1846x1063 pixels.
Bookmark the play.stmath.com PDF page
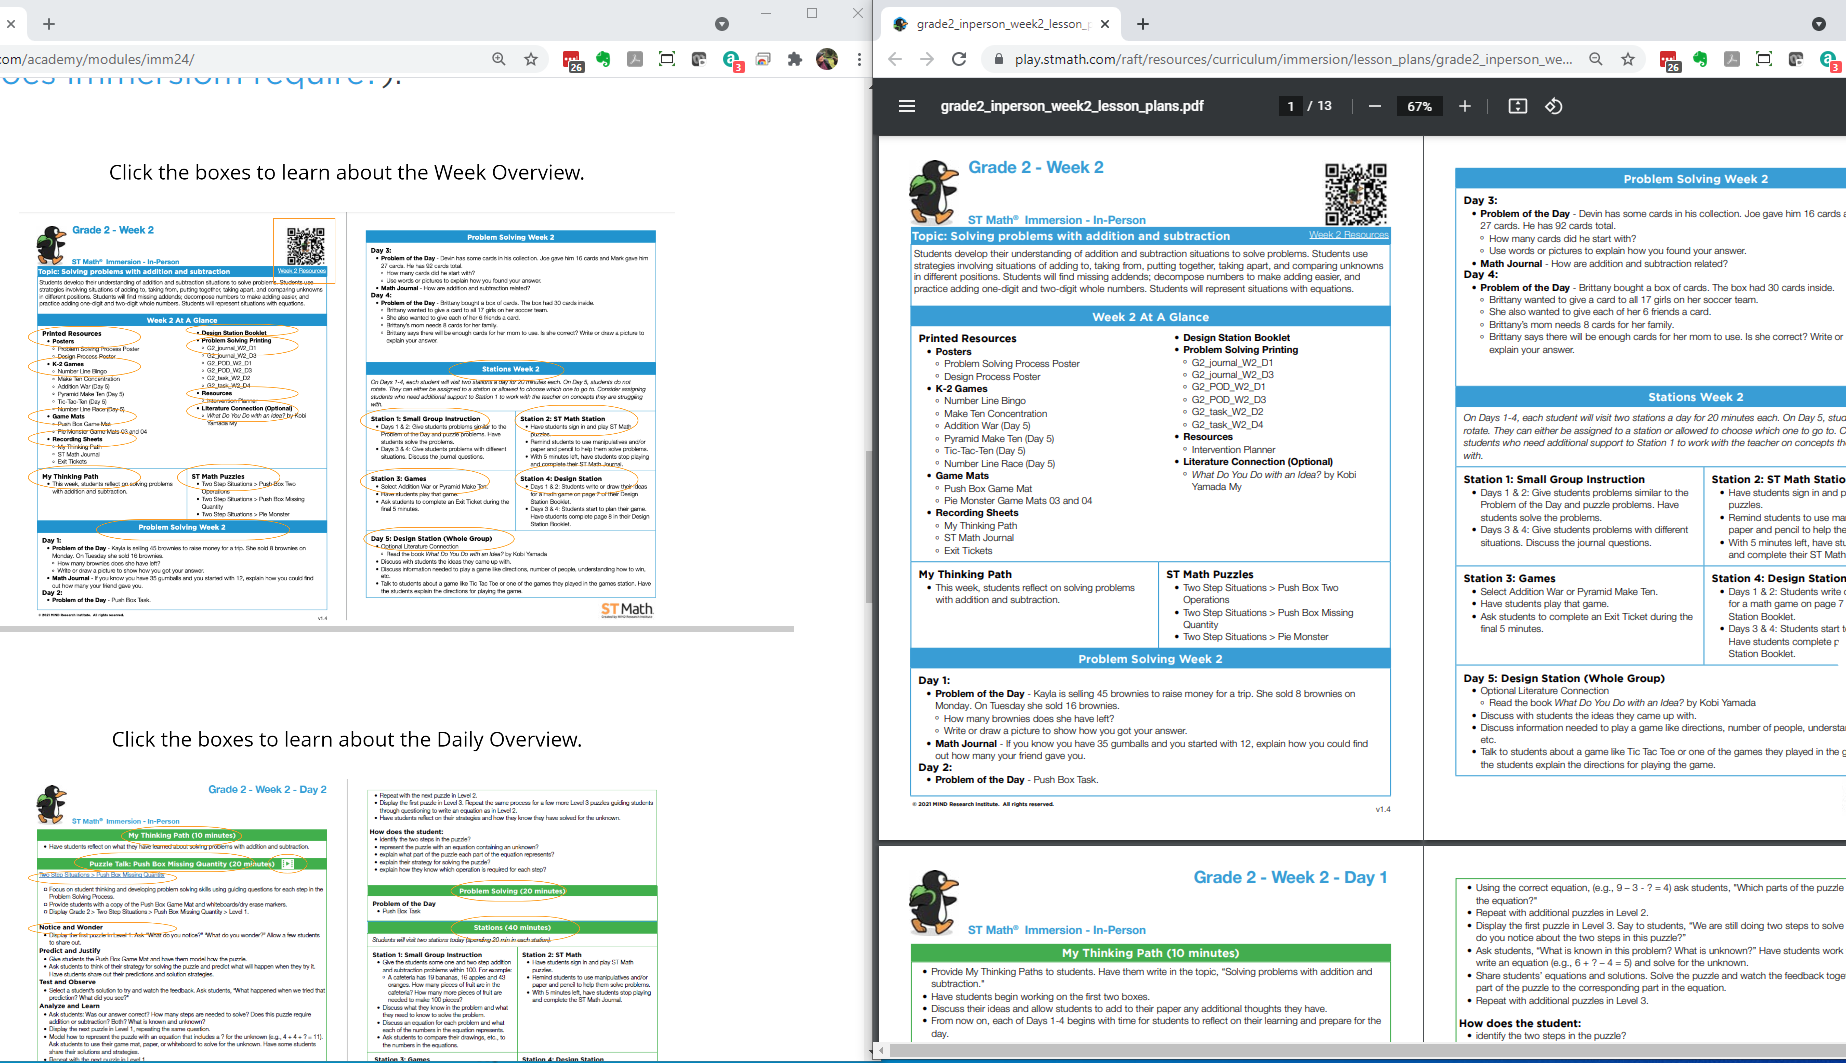pyautogui.click(x=1628, y=59)
